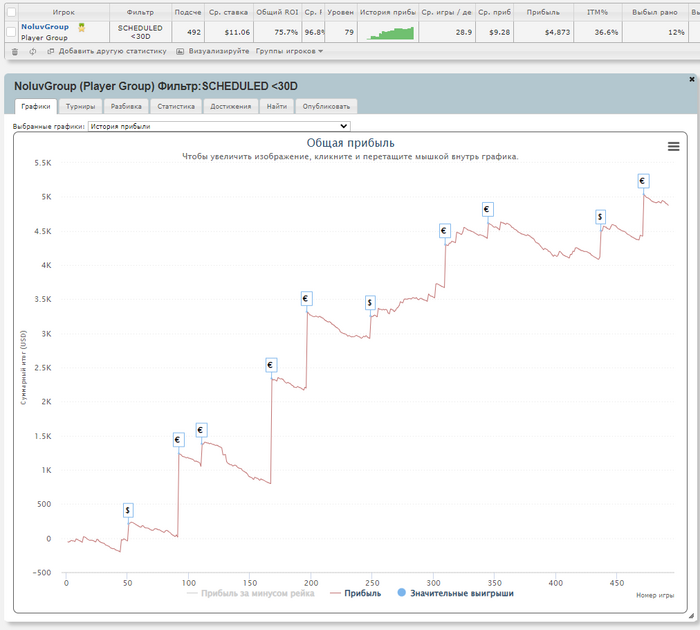
Task: Click the euro win marker near game 110
Action: tap(201, 430)
